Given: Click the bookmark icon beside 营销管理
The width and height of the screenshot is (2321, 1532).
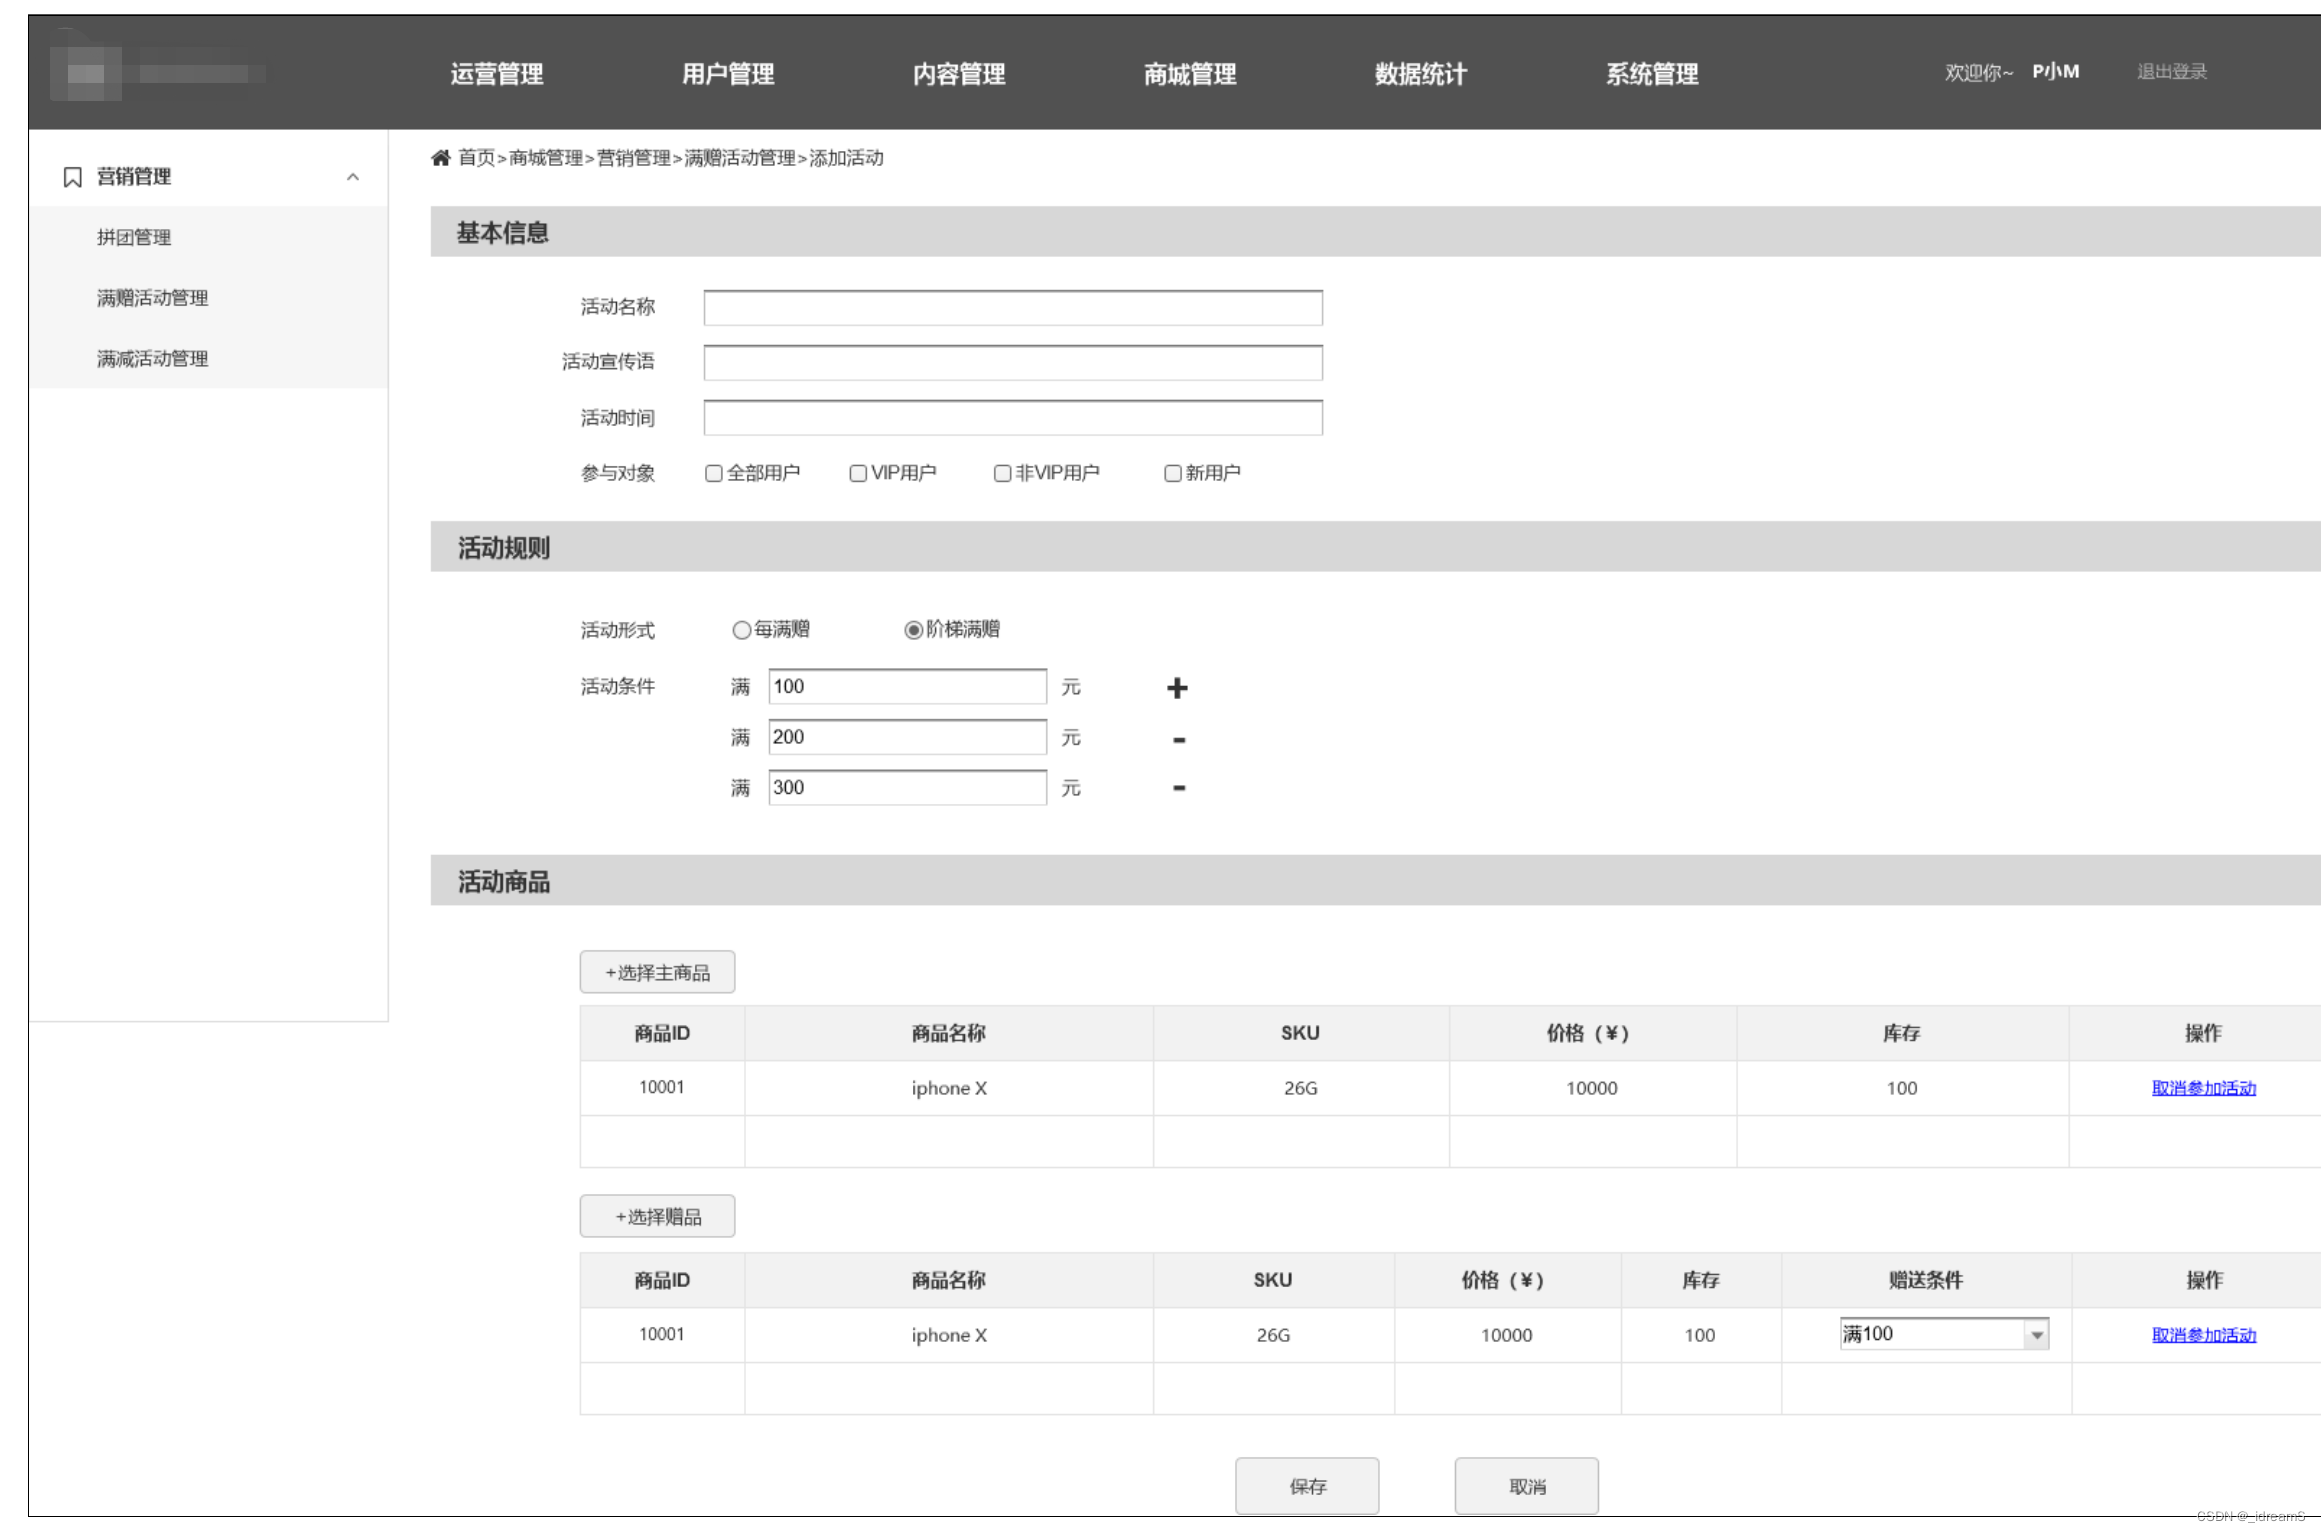Looking at the screenshot, I should click(72, 177).
